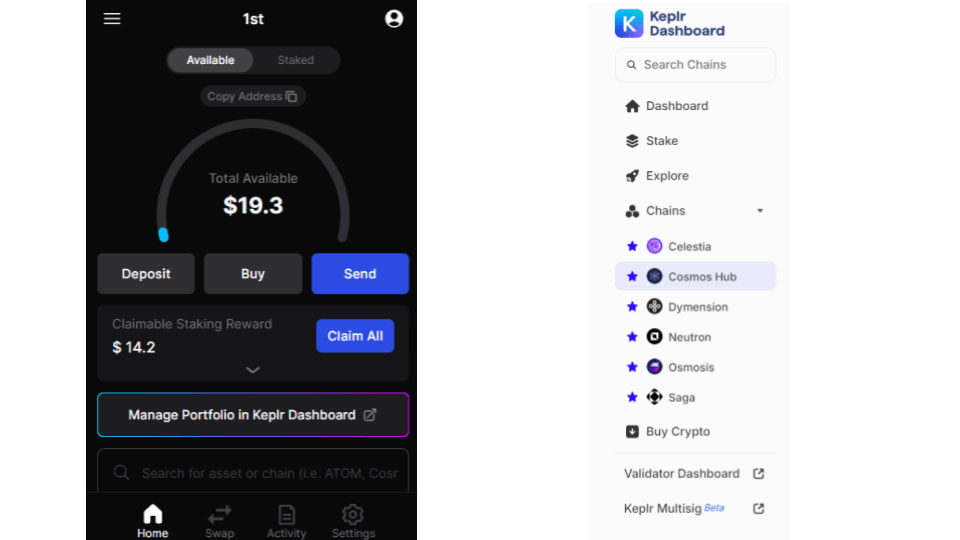Click the external link icon beside Validator Dashboard
Image resolution: width=960 pixels, height=540 pixels.
click(758, 474)
